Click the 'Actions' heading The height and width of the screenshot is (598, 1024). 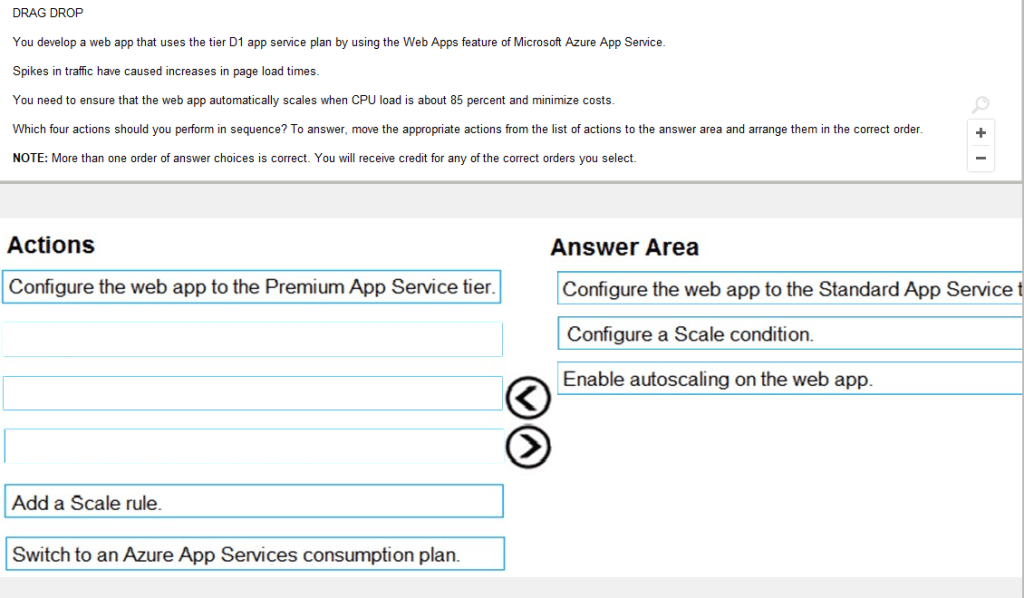coord(51,245)
